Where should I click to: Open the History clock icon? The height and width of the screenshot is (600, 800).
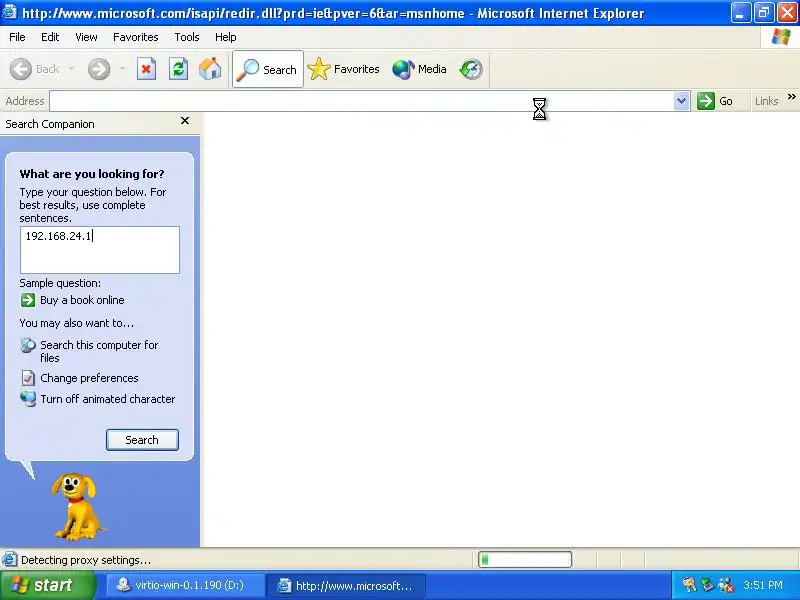[x=470, y=69]
